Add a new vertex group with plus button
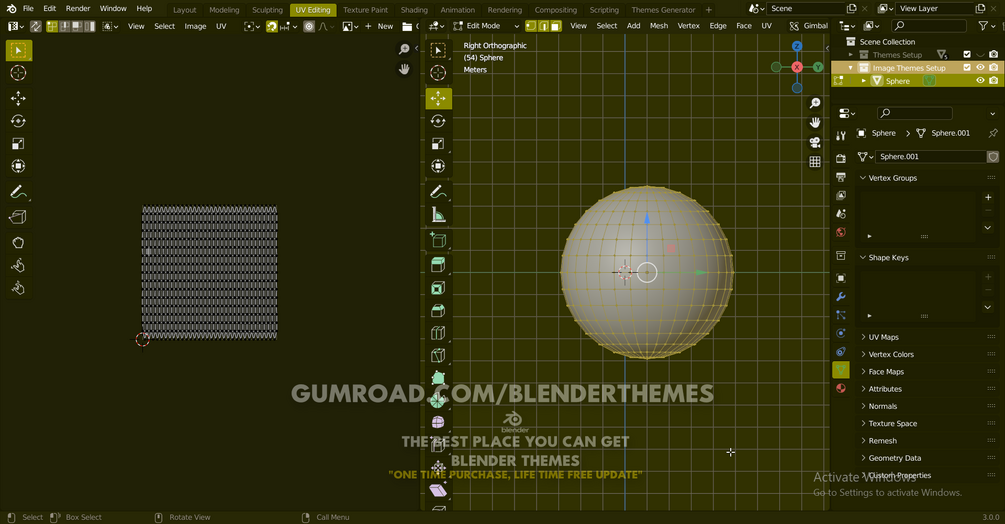Screen dimensions: 1005x524 [x=988, y=197]
